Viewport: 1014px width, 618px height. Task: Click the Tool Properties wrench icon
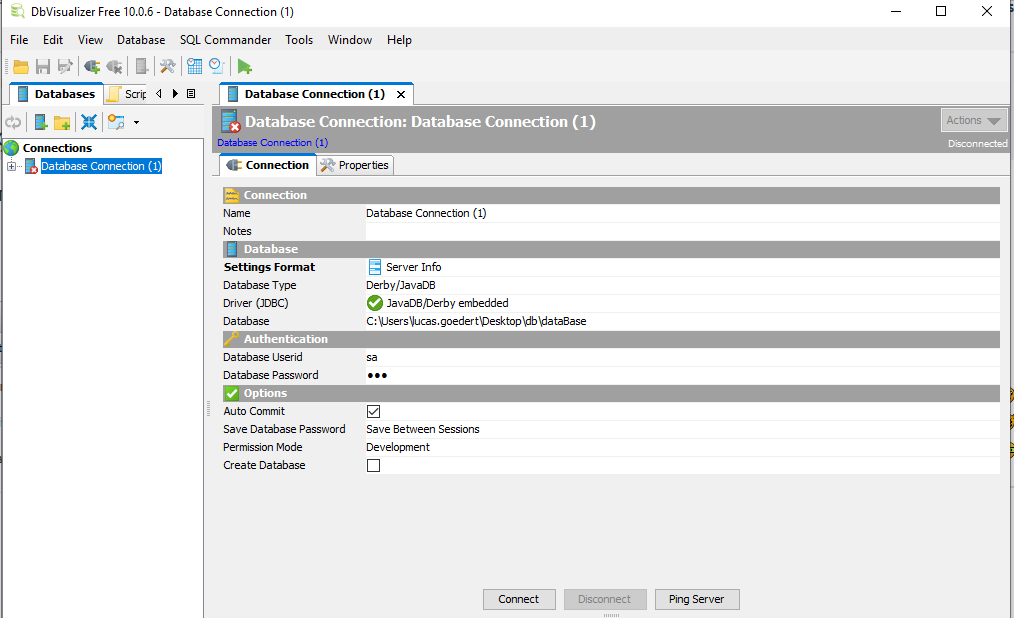click(x=168, y=67)
